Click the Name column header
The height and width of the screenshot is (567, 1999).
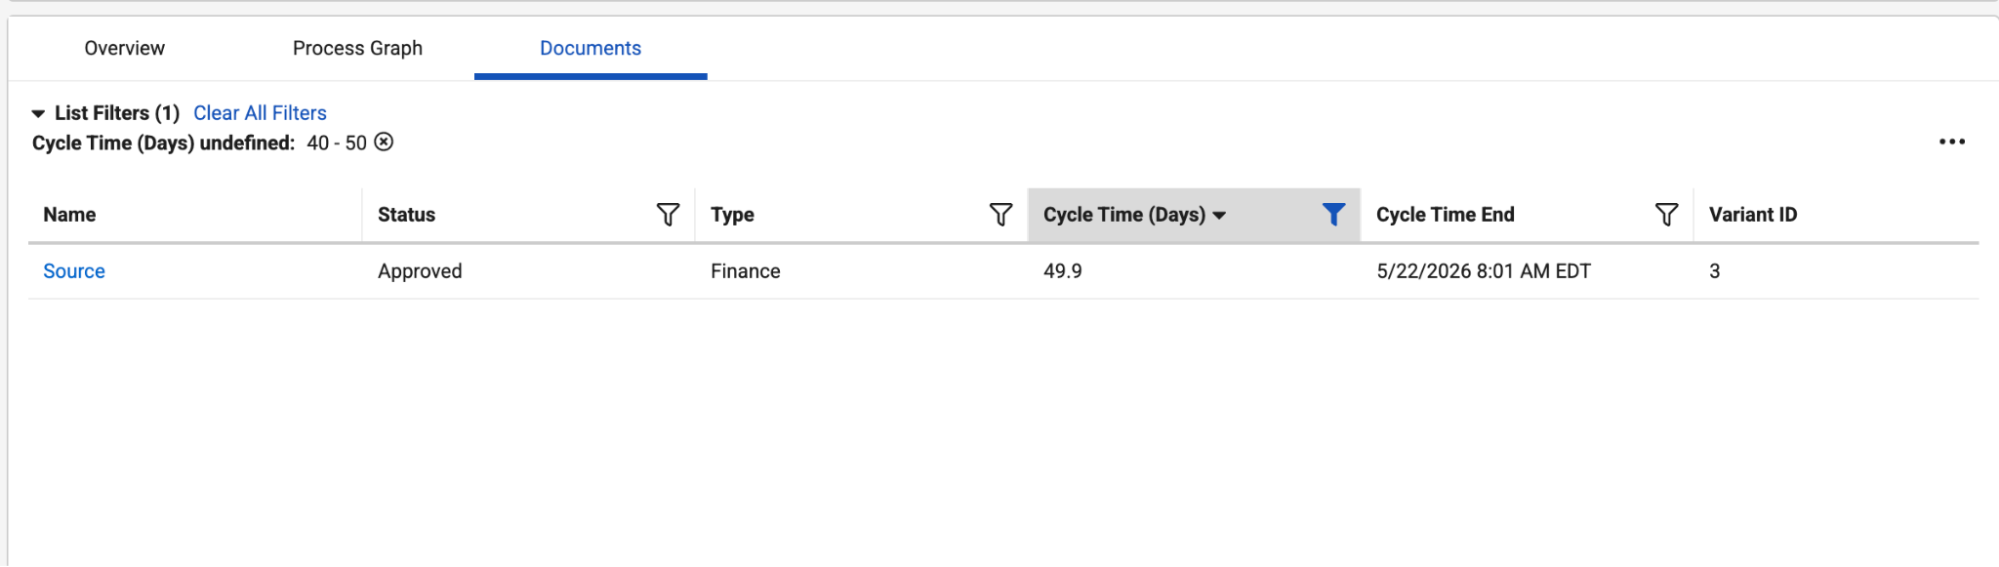[x=70, y=214]
